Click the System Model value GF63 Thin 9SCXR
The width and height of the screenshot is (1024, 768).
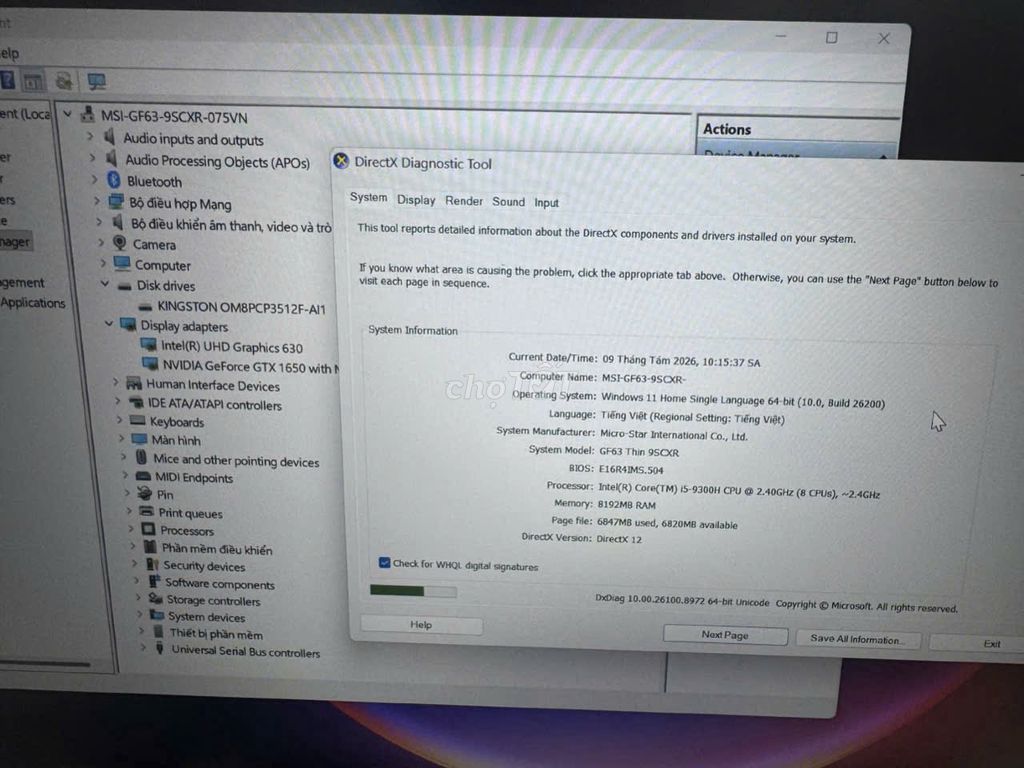pos(639,451)
